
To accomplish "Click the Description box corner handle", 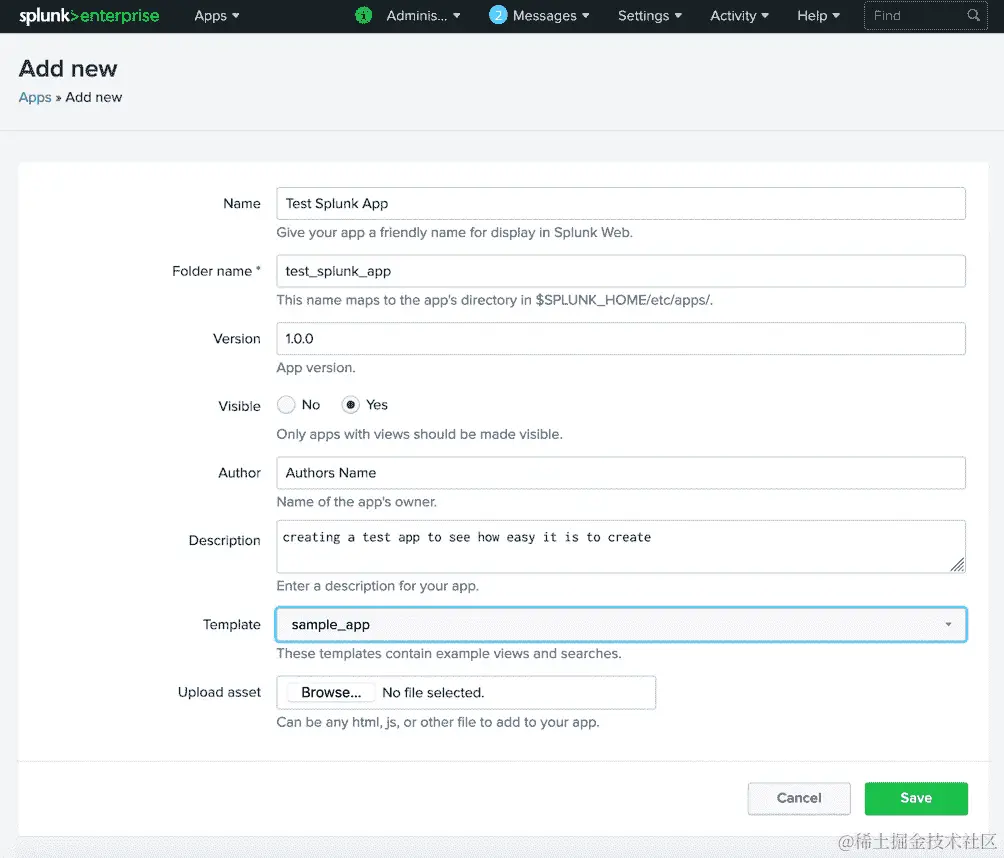I will click(x=957, y=565).
